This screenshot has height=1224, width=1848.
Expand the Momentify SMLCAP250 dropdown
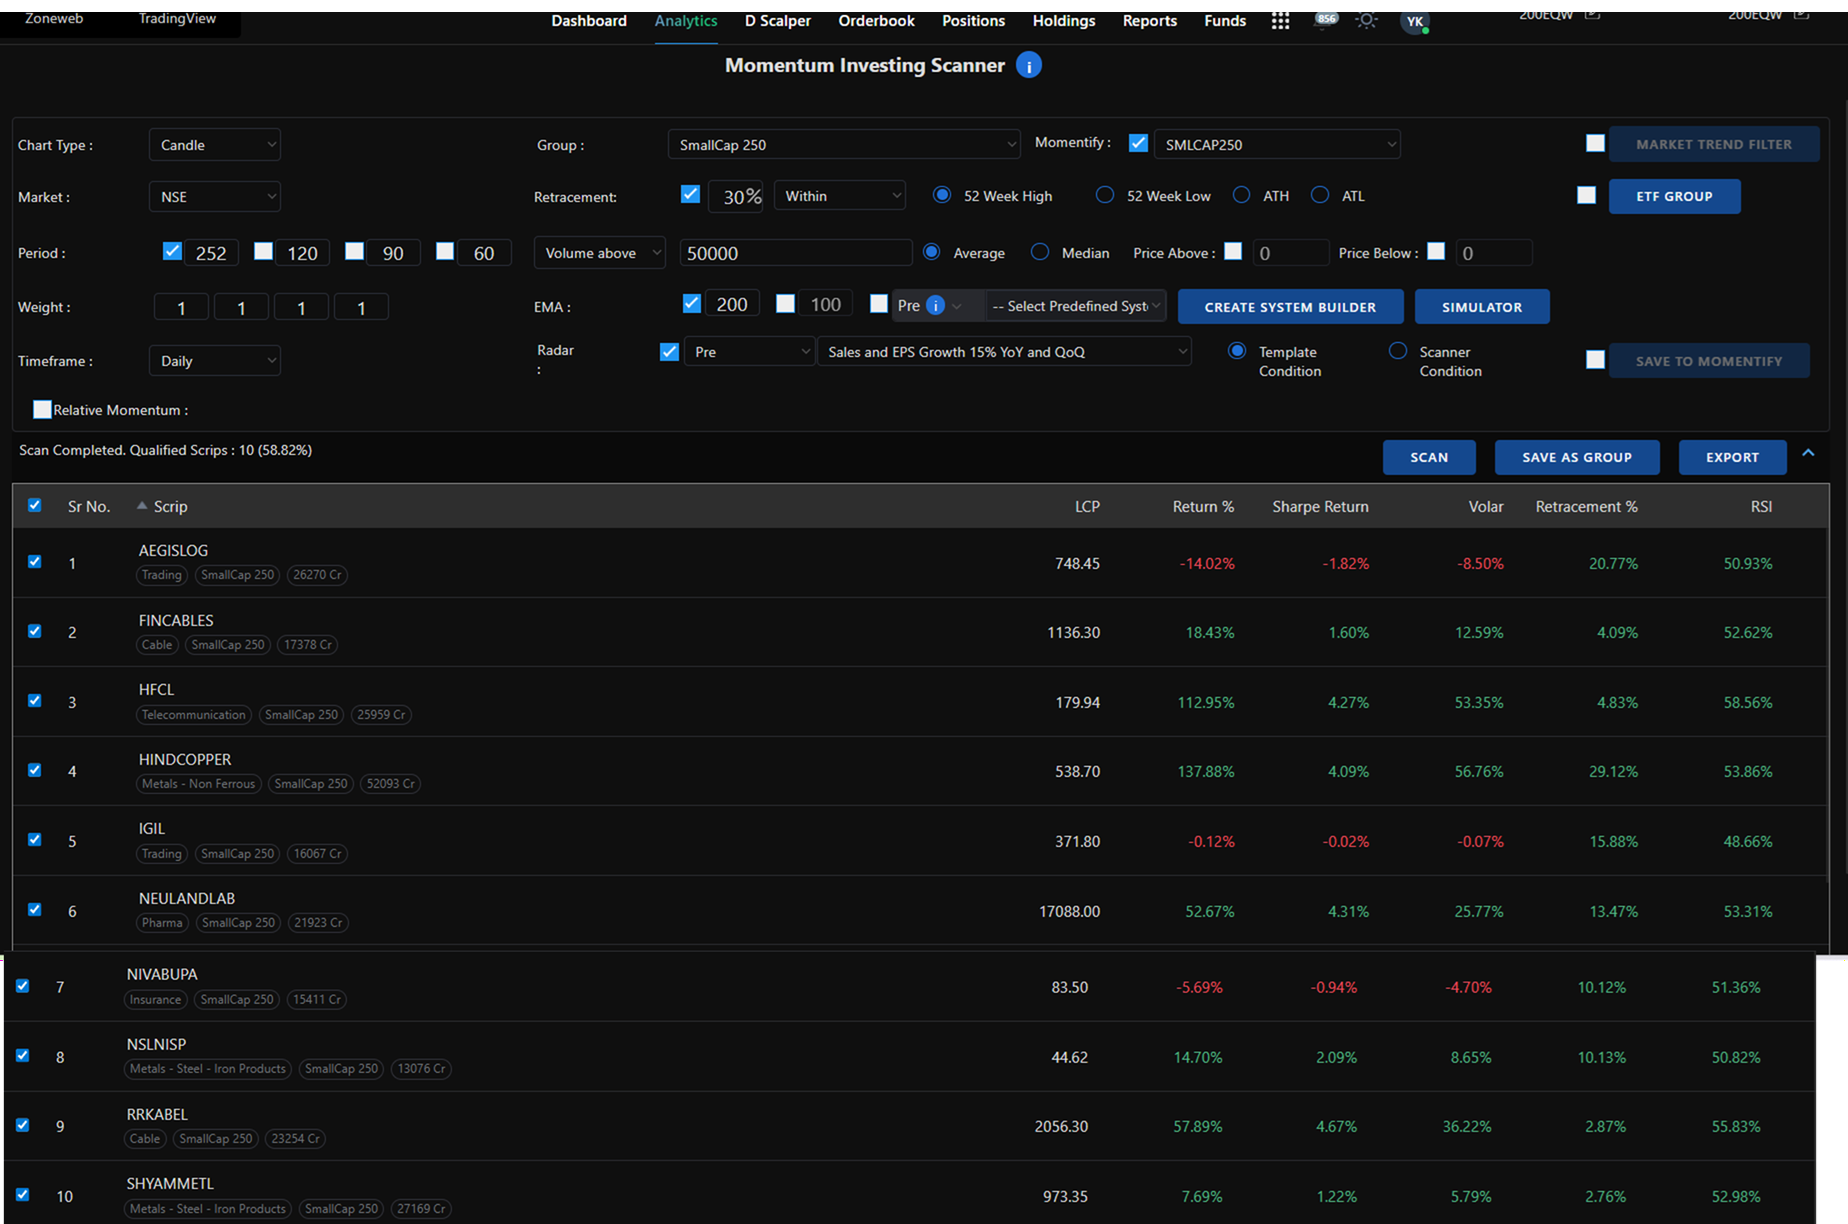coord(1277,145)
